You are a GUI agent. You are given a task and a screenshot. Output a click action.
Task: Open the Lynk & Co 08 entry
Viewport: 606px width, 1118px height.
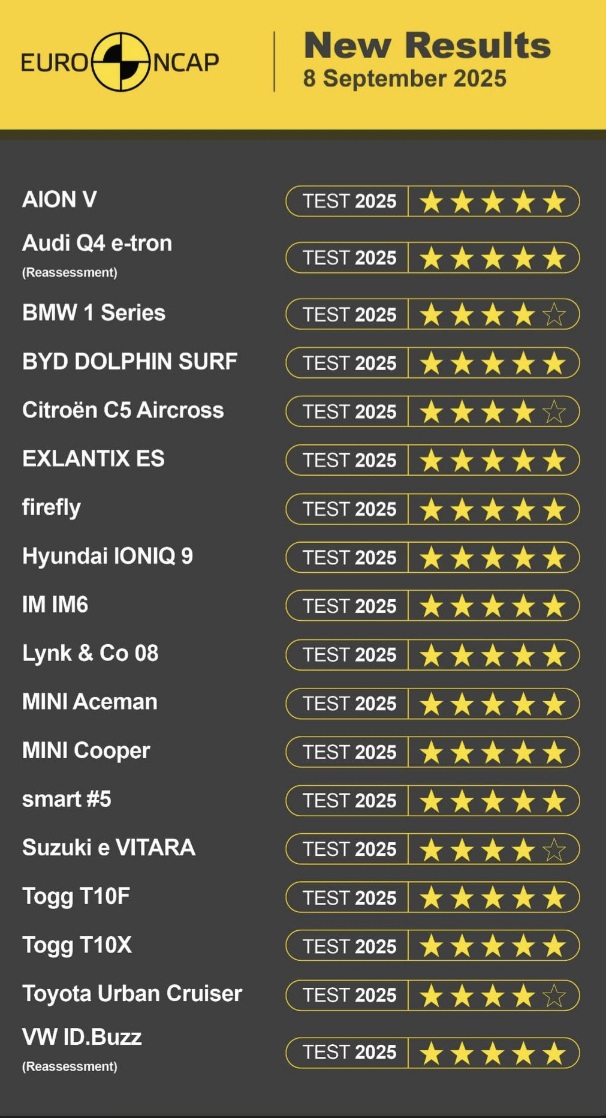[x=91, y=653]
